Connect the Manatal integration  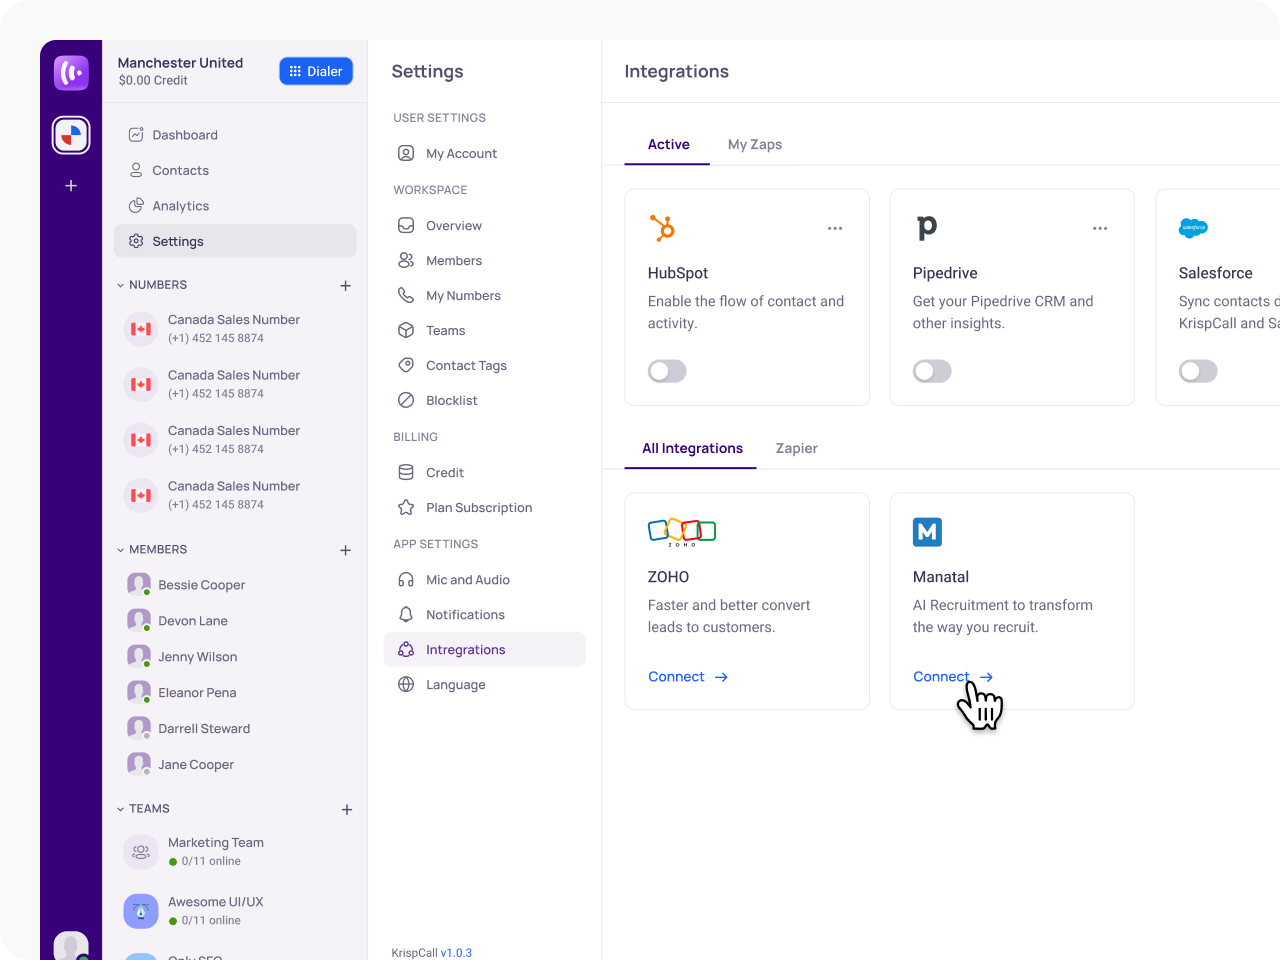click(x=953, y=677)
